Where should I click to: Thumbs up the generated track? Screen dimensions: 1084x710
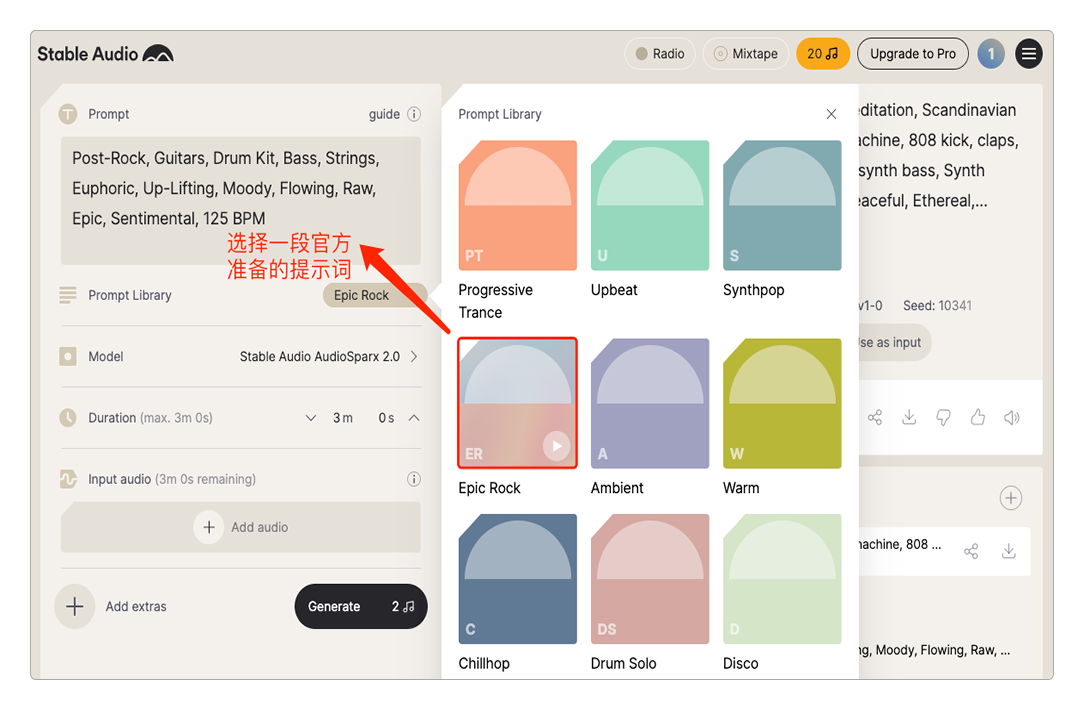click(978, 417)
